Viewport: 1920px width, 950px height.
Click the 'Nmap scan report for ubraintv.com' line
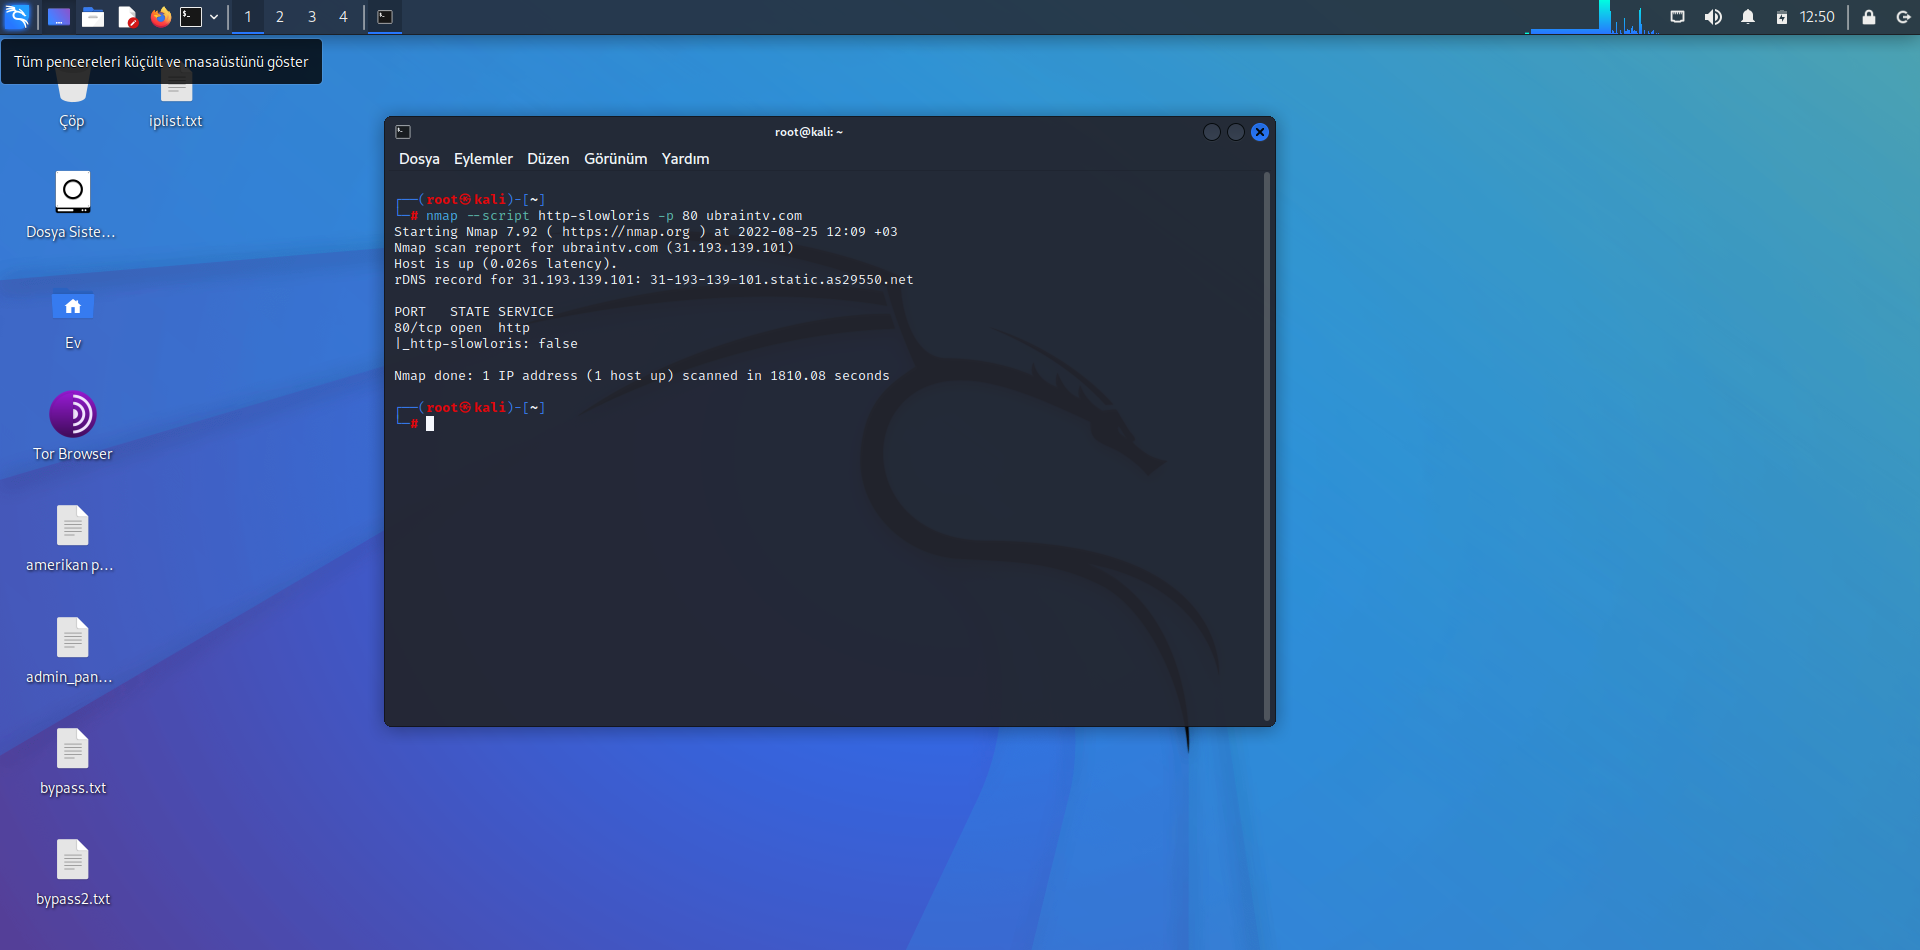[594, 248]
